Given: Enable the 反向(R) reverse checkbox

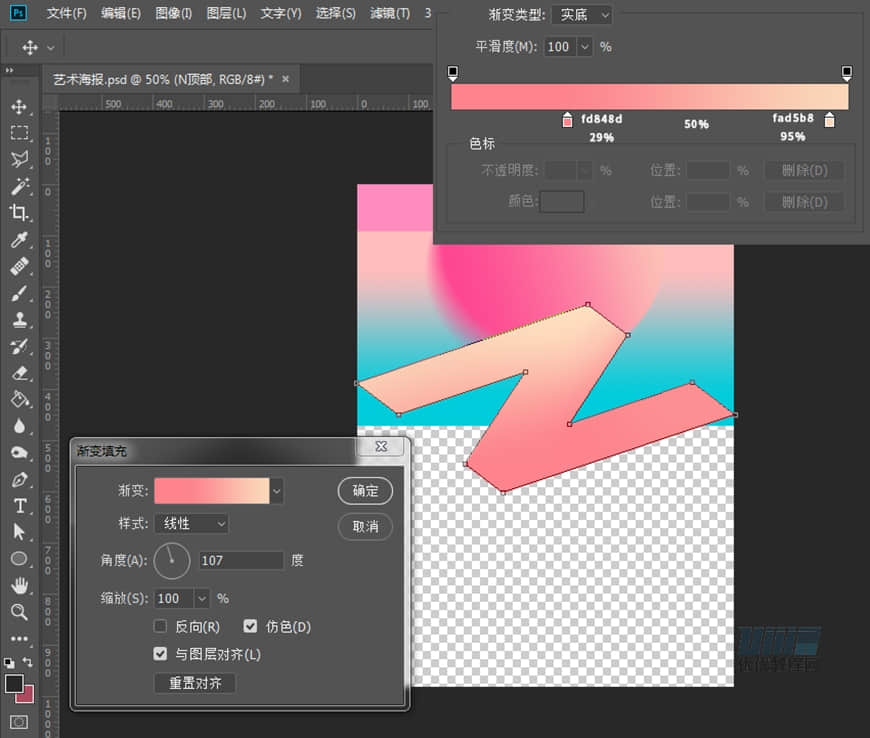Looking at the screenshot, I should tap(160, 626).
